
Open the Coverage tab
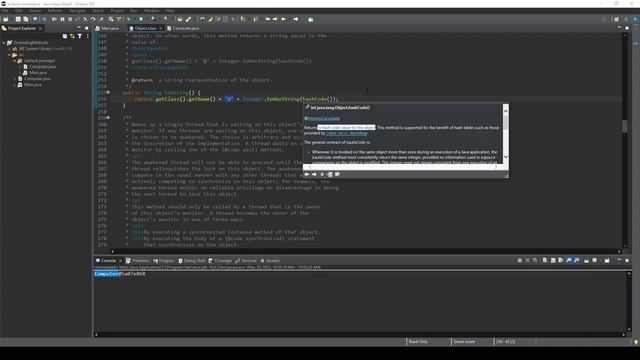(220, 260)
